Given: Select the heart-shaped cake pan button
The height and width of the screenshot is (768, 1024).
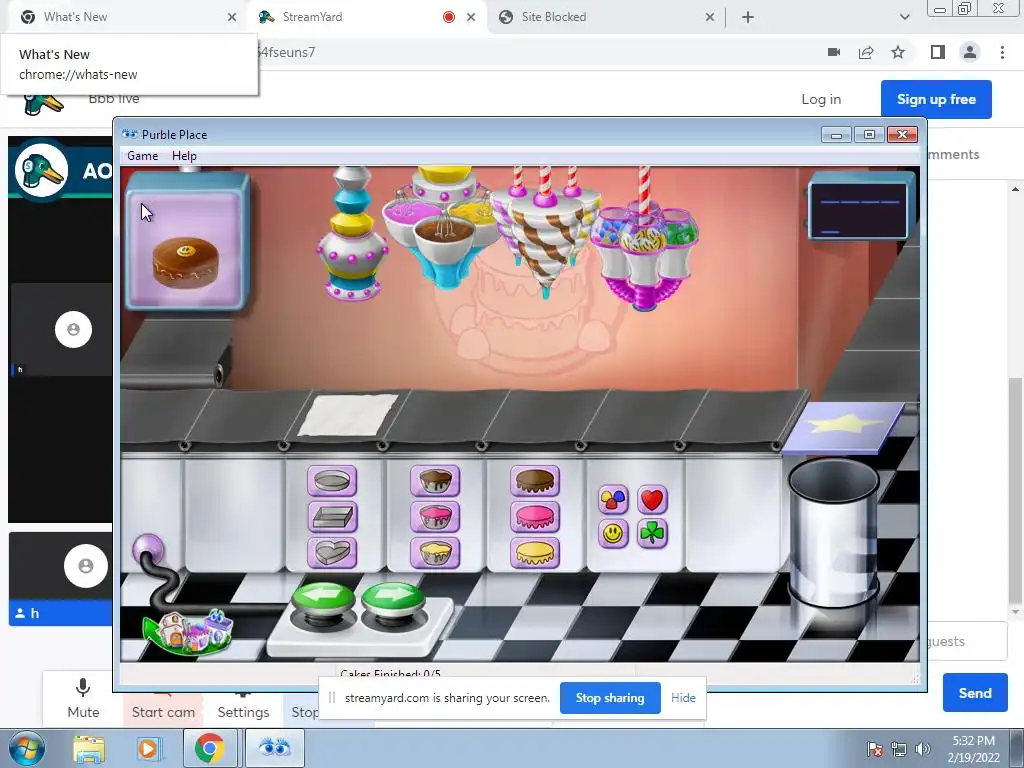Looking at the screenshot, I should pos(332,553).
